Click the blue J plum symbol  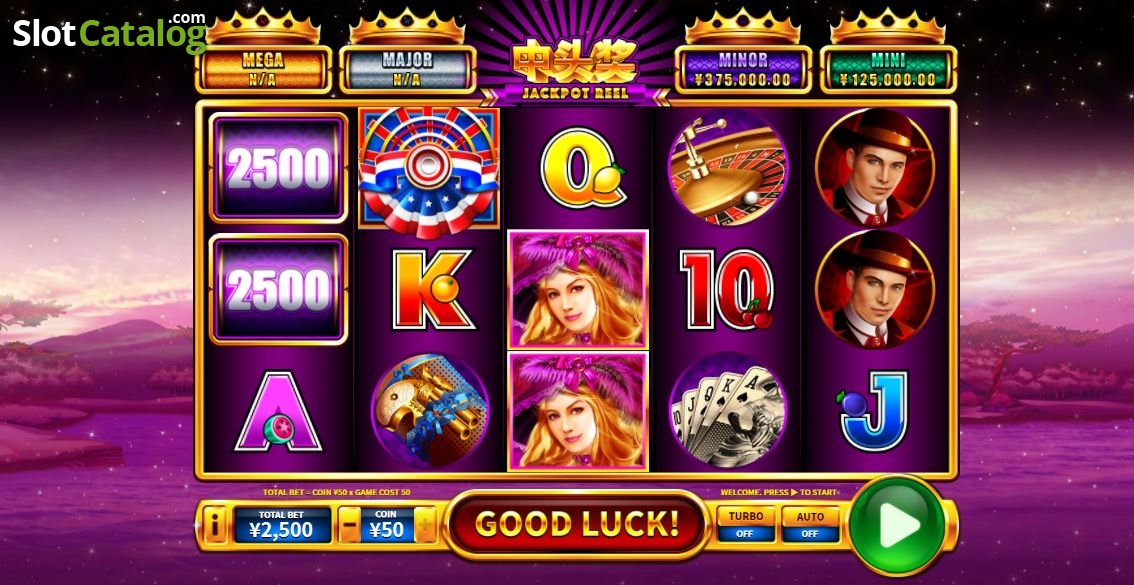point(873,411)
